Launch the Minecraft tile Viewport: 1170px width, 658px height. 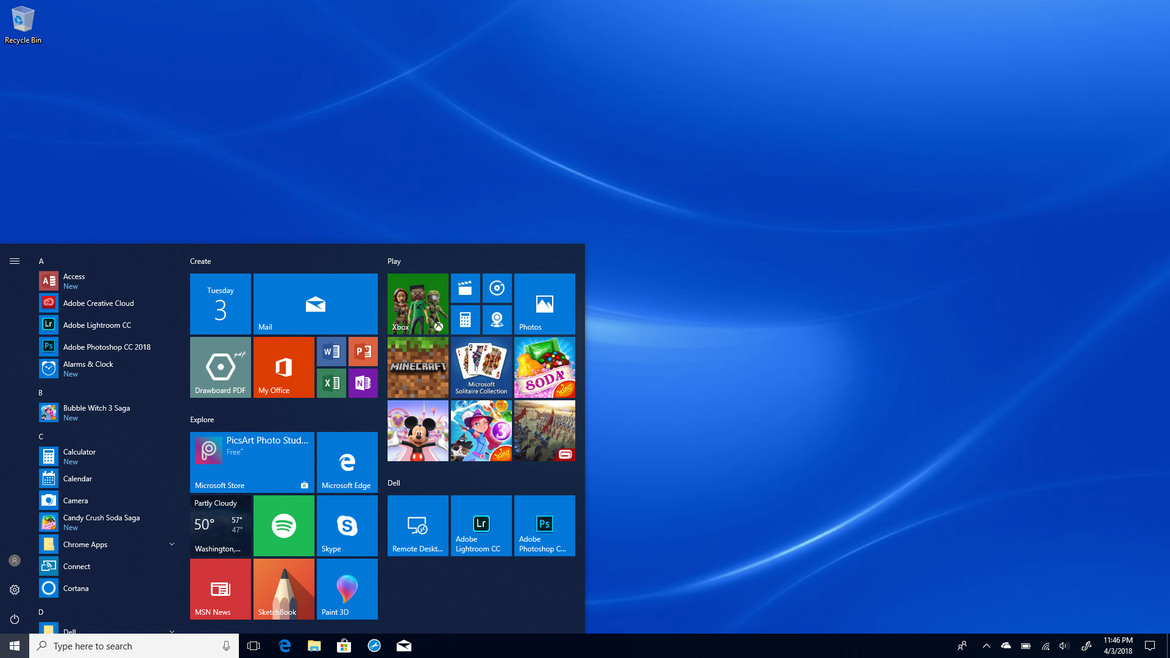click(418, 367)
